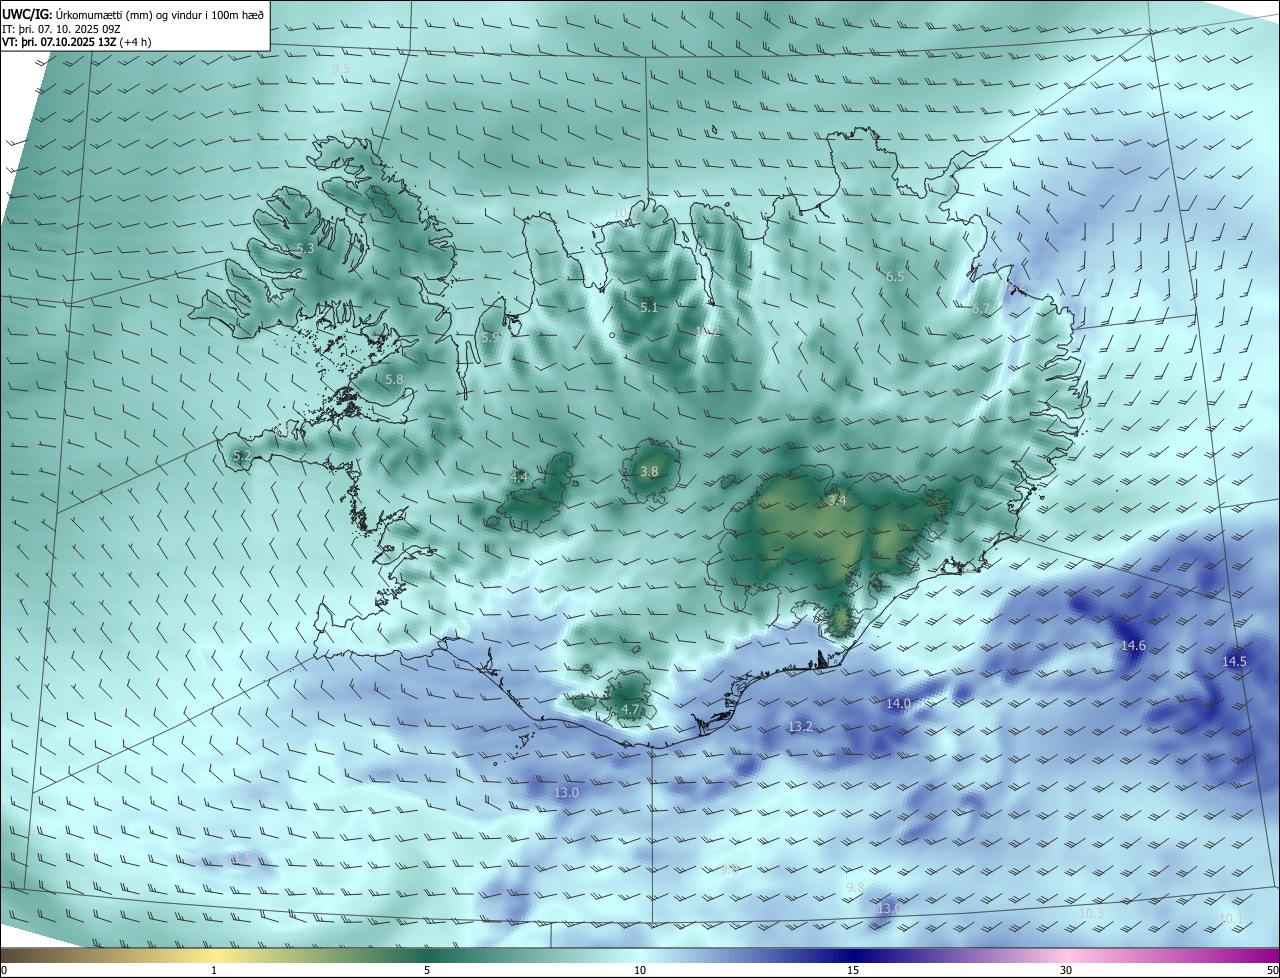Image resolution: width=1280 pixels, height=978 pixels.
Task: Click the 13.2 value off the south coast
Action: 800,726
